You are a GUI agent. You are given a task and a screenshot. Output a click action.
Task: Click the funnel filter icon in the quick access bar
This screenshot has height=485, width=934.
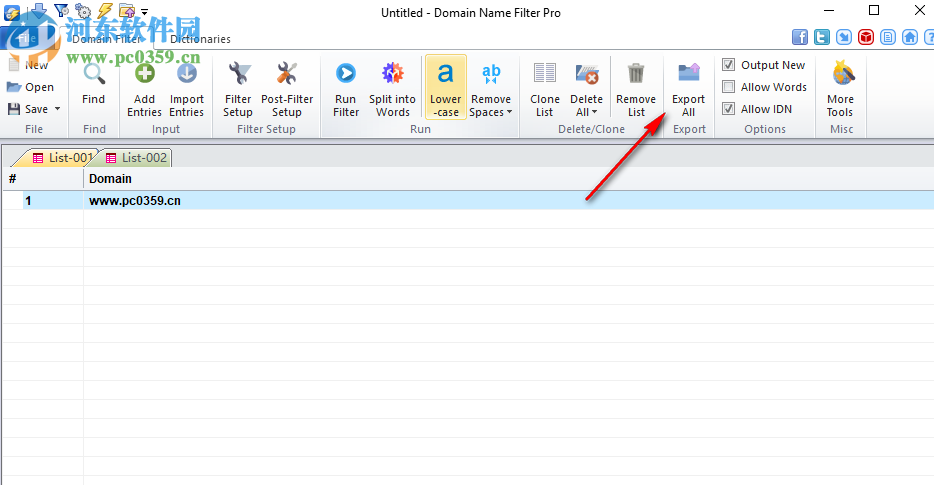(x=61, y=10)
